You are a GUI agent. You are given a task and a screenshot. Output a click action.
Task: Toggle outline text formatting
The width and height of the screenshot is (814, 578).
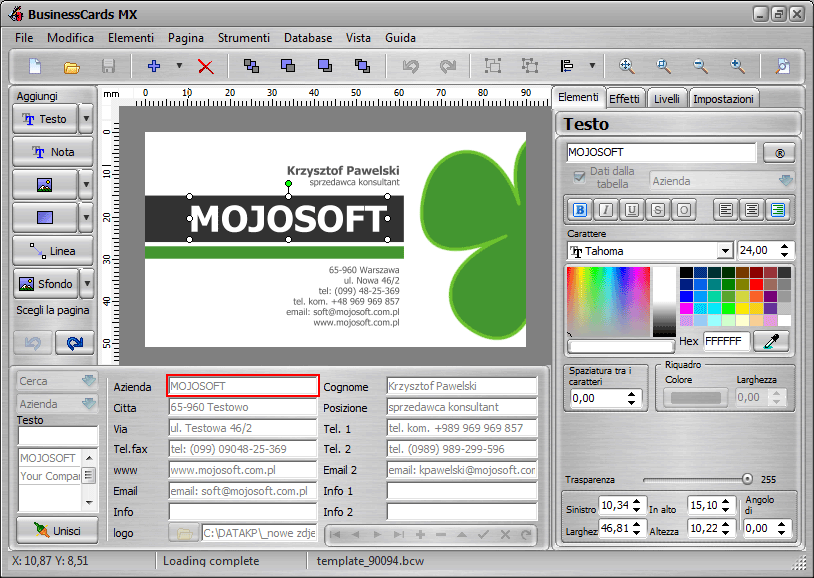click(684, 210)
